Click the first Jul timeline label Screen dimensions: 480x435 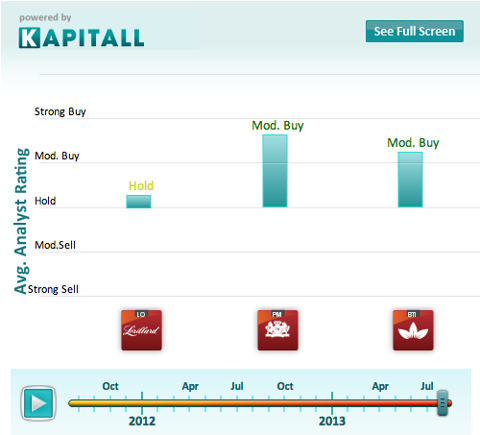point(237,386)
